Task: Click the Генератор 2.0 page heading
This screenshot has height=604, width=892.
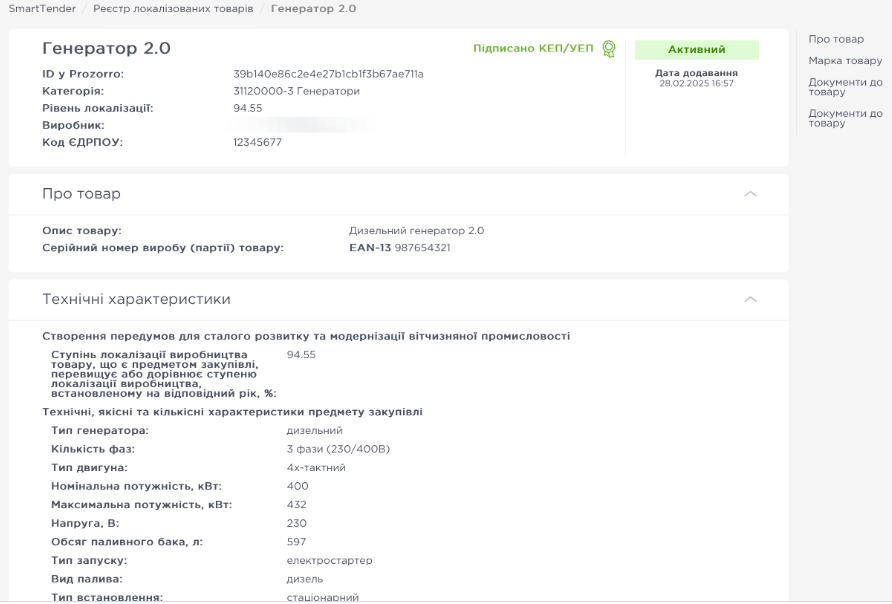Action: coord(106,48)
